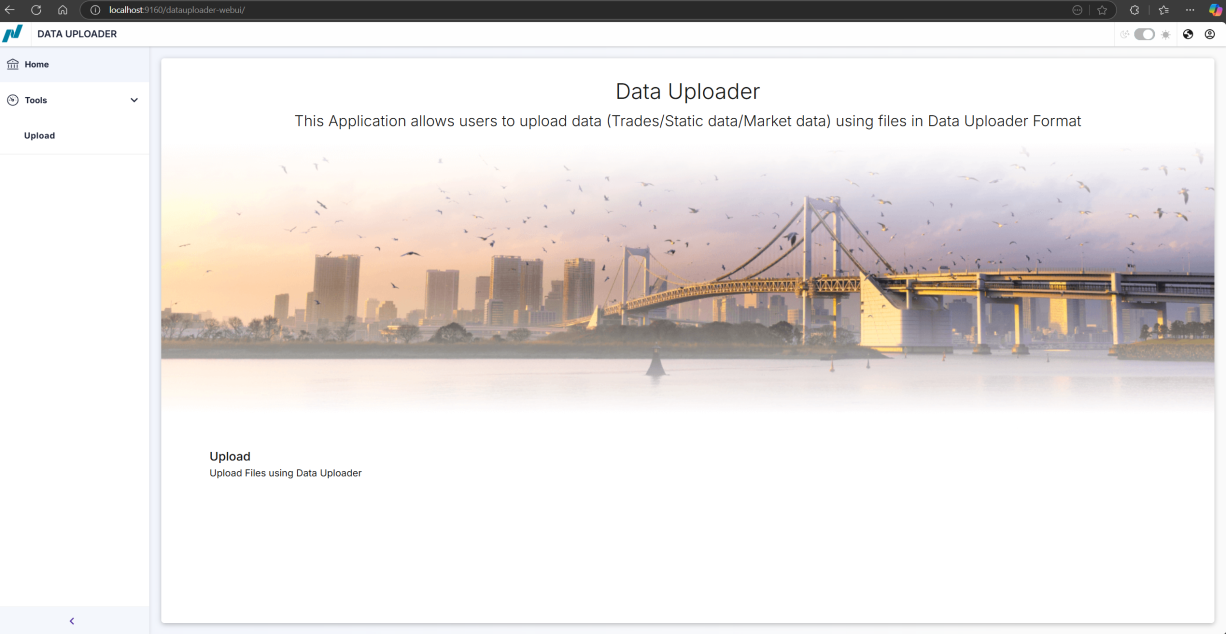
Task: Open the globe language selector
Action: point(1188,34)
